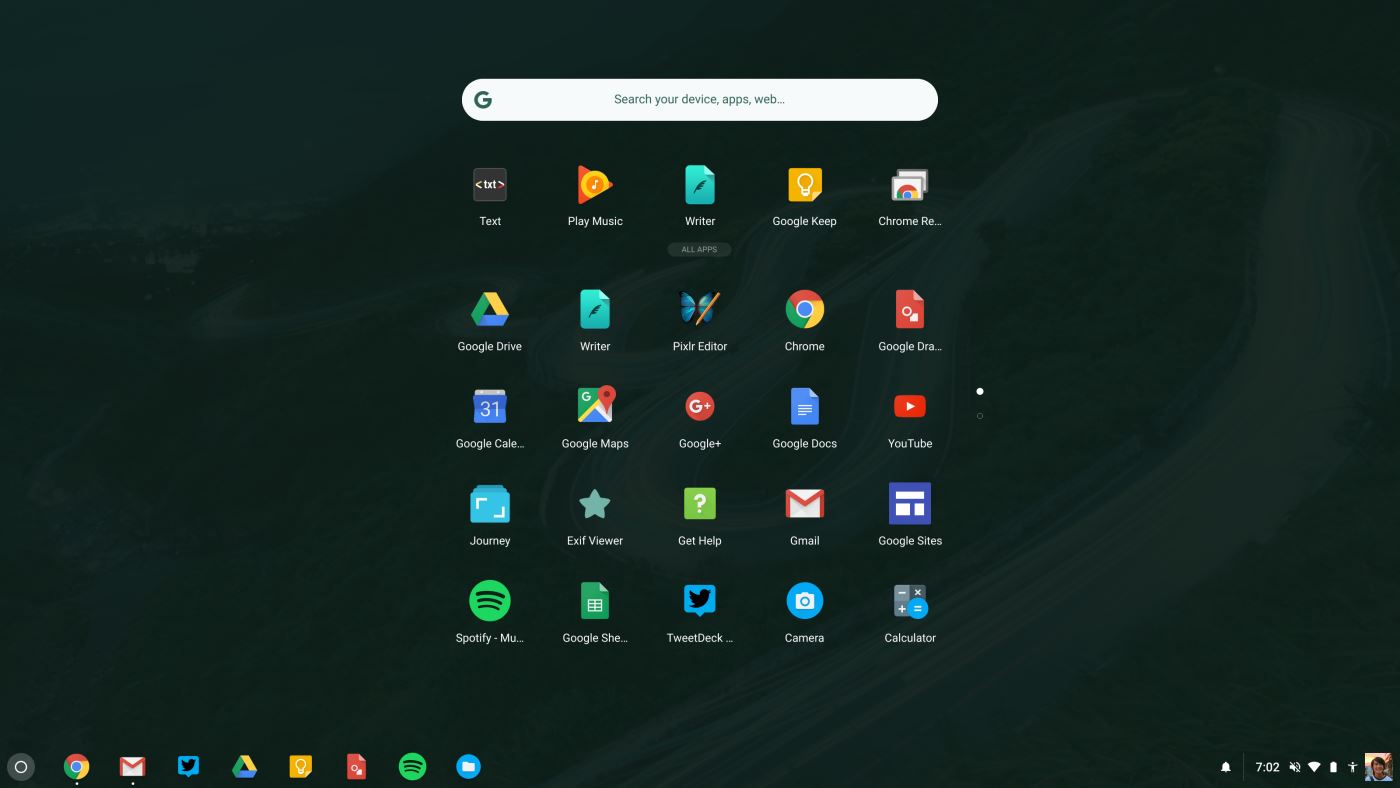Click the user avatar in system tray
Screen dimensions: 1400x788
[x=1378, y=767]
